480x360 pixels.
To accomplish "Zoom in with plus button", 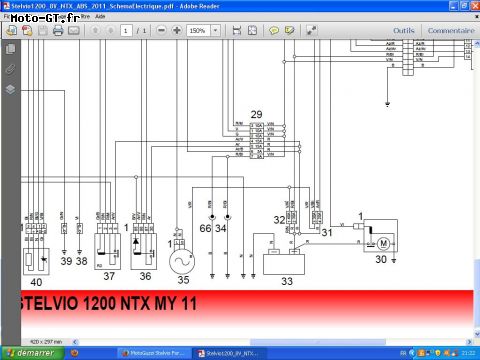I will click(177, 31).
